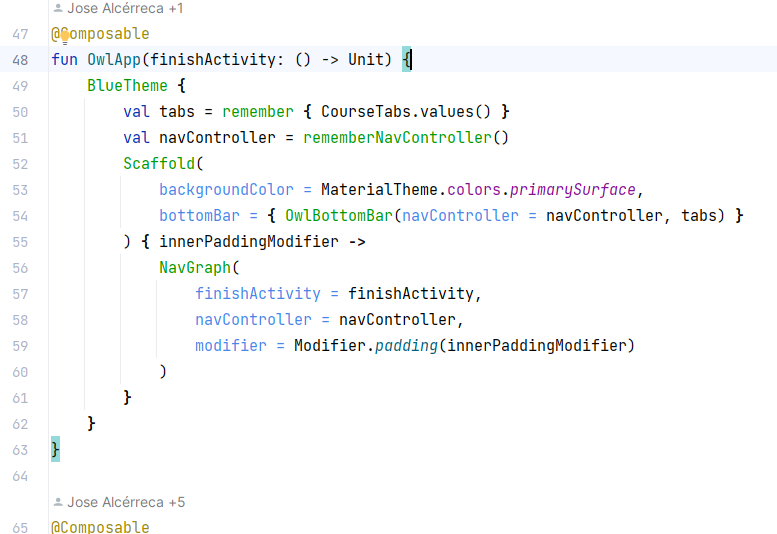
Task: Click 'remember' call on line 50
Action: click(258, 111)
